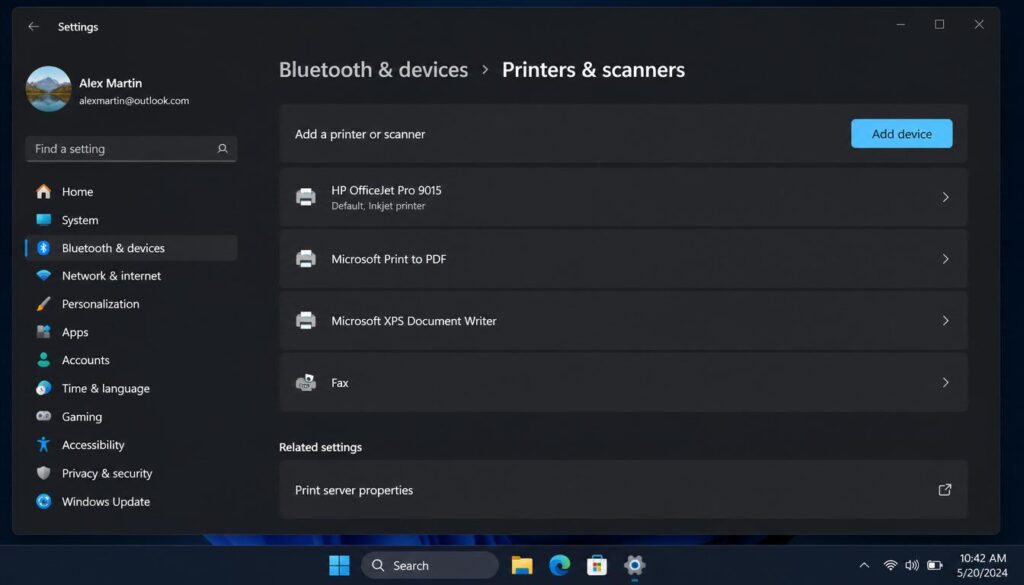Open Personalization settings

[x=131, y=304]
